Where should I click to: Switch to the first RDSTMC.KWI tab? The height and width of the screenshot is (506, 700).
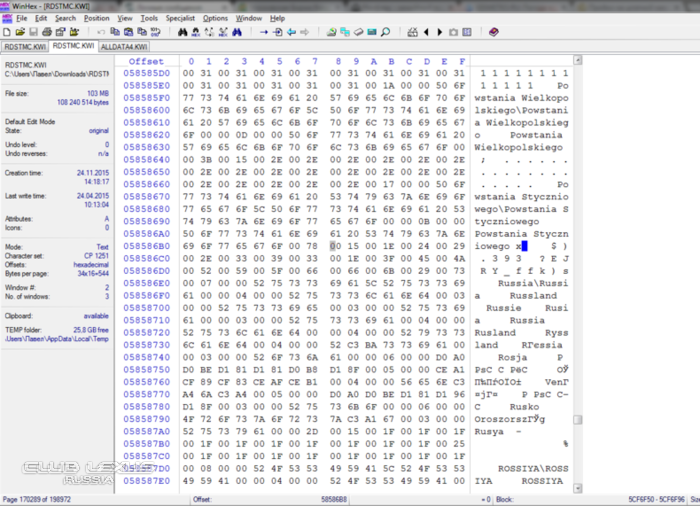pyautogui.click(x=22, y=46)
